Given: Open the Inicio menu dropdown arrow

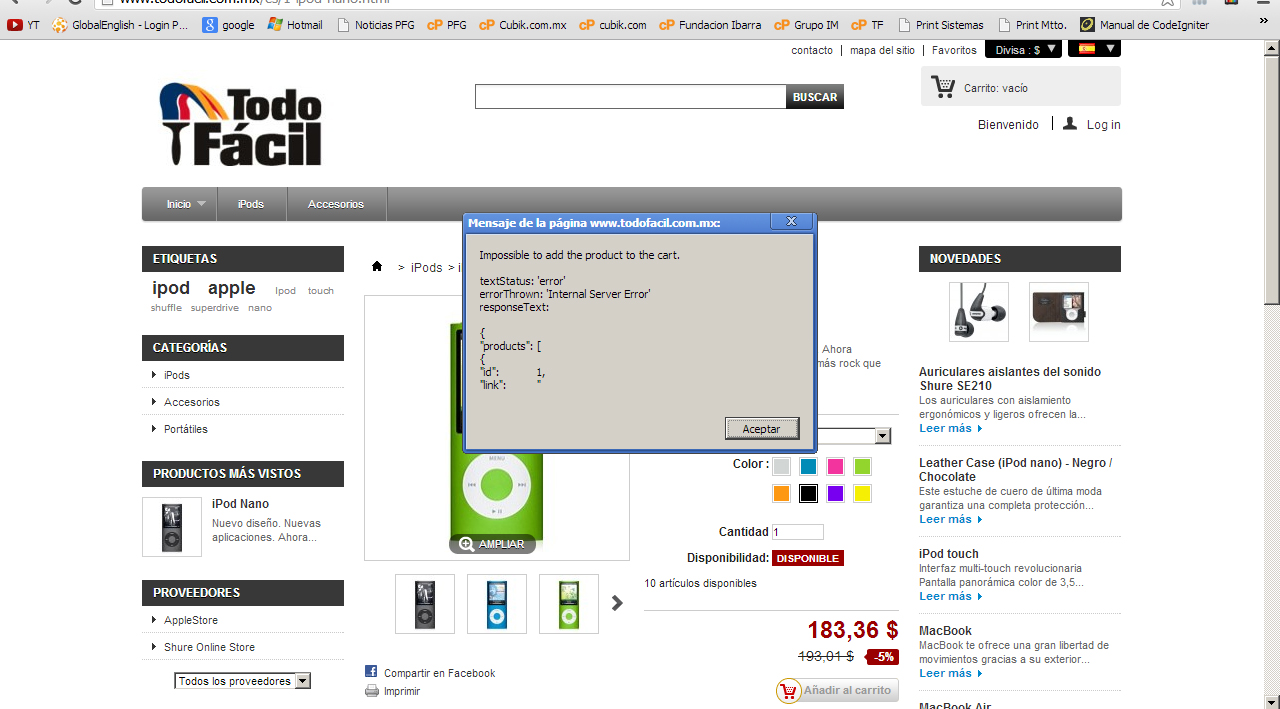Looking at the screenshot, I should coord(201,204).
